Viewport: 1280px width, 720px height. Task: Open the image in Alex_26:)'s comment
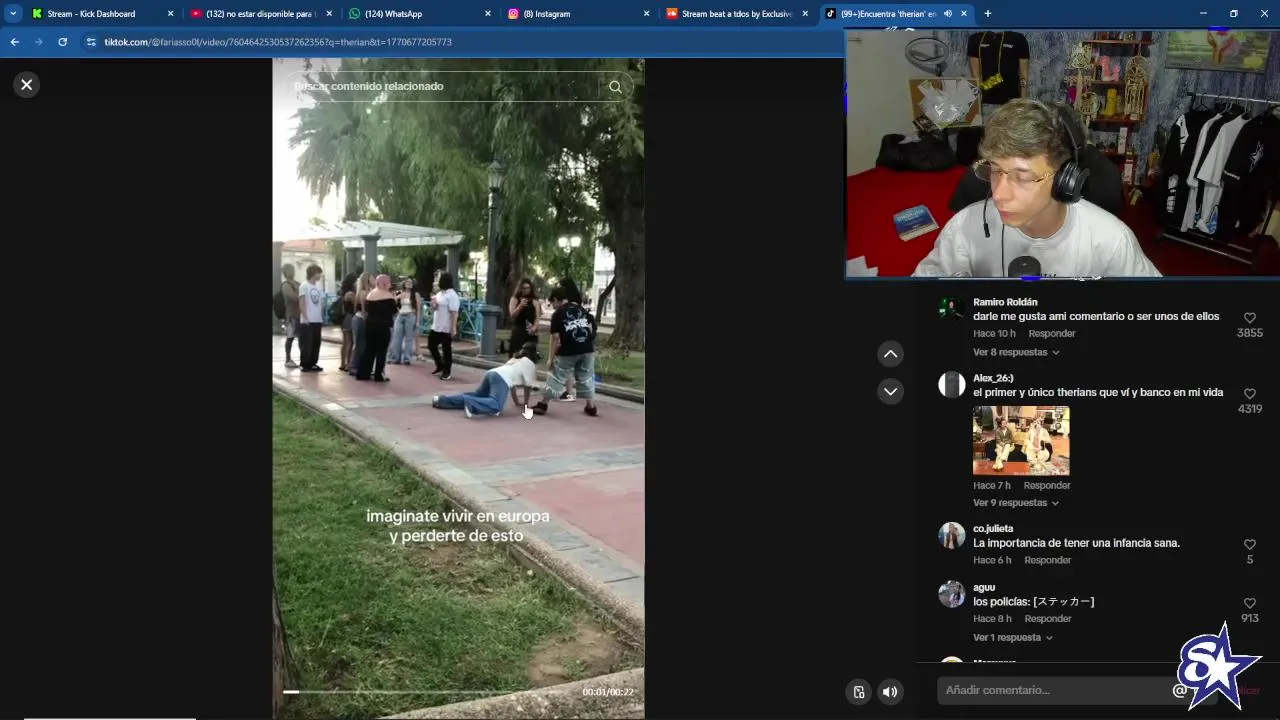click(1021, 441)
